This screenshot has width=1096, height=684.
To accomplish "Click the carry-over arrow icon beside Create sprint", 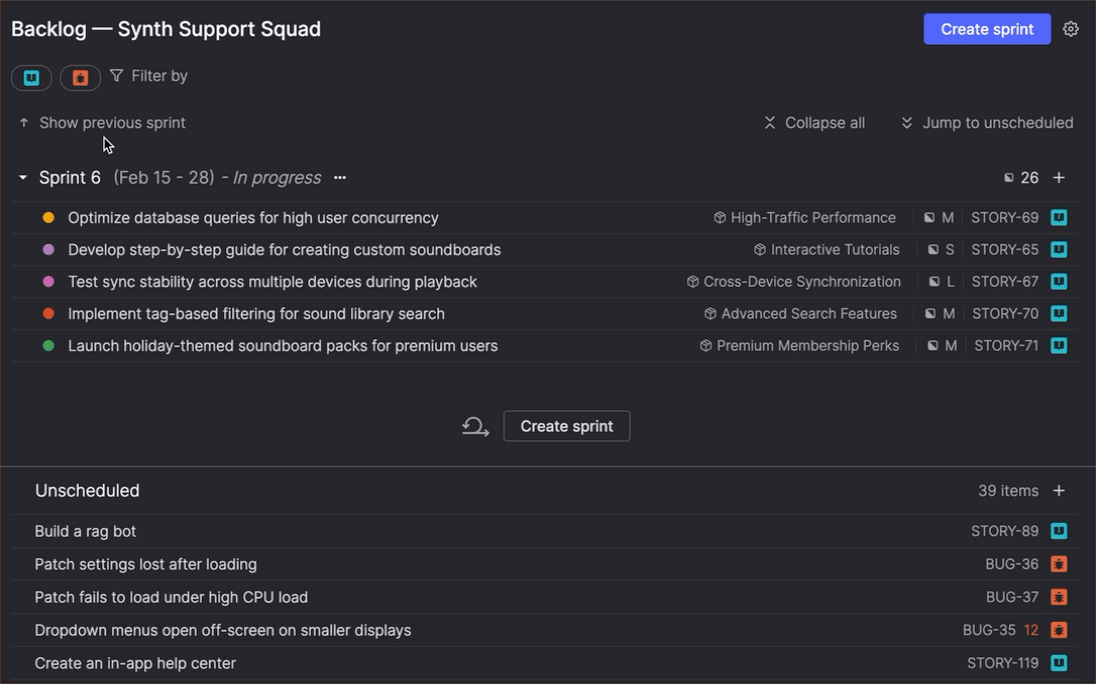I will tap(475, 427).
